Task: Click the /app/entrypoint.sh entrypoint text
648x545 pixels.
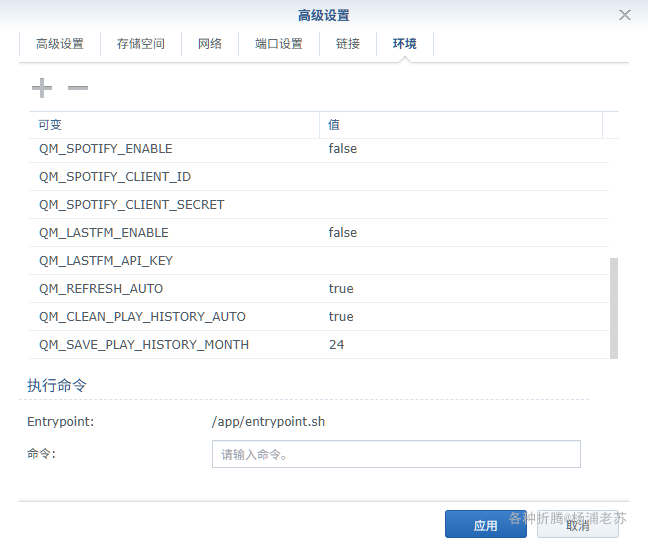Action: coord(269,422)
